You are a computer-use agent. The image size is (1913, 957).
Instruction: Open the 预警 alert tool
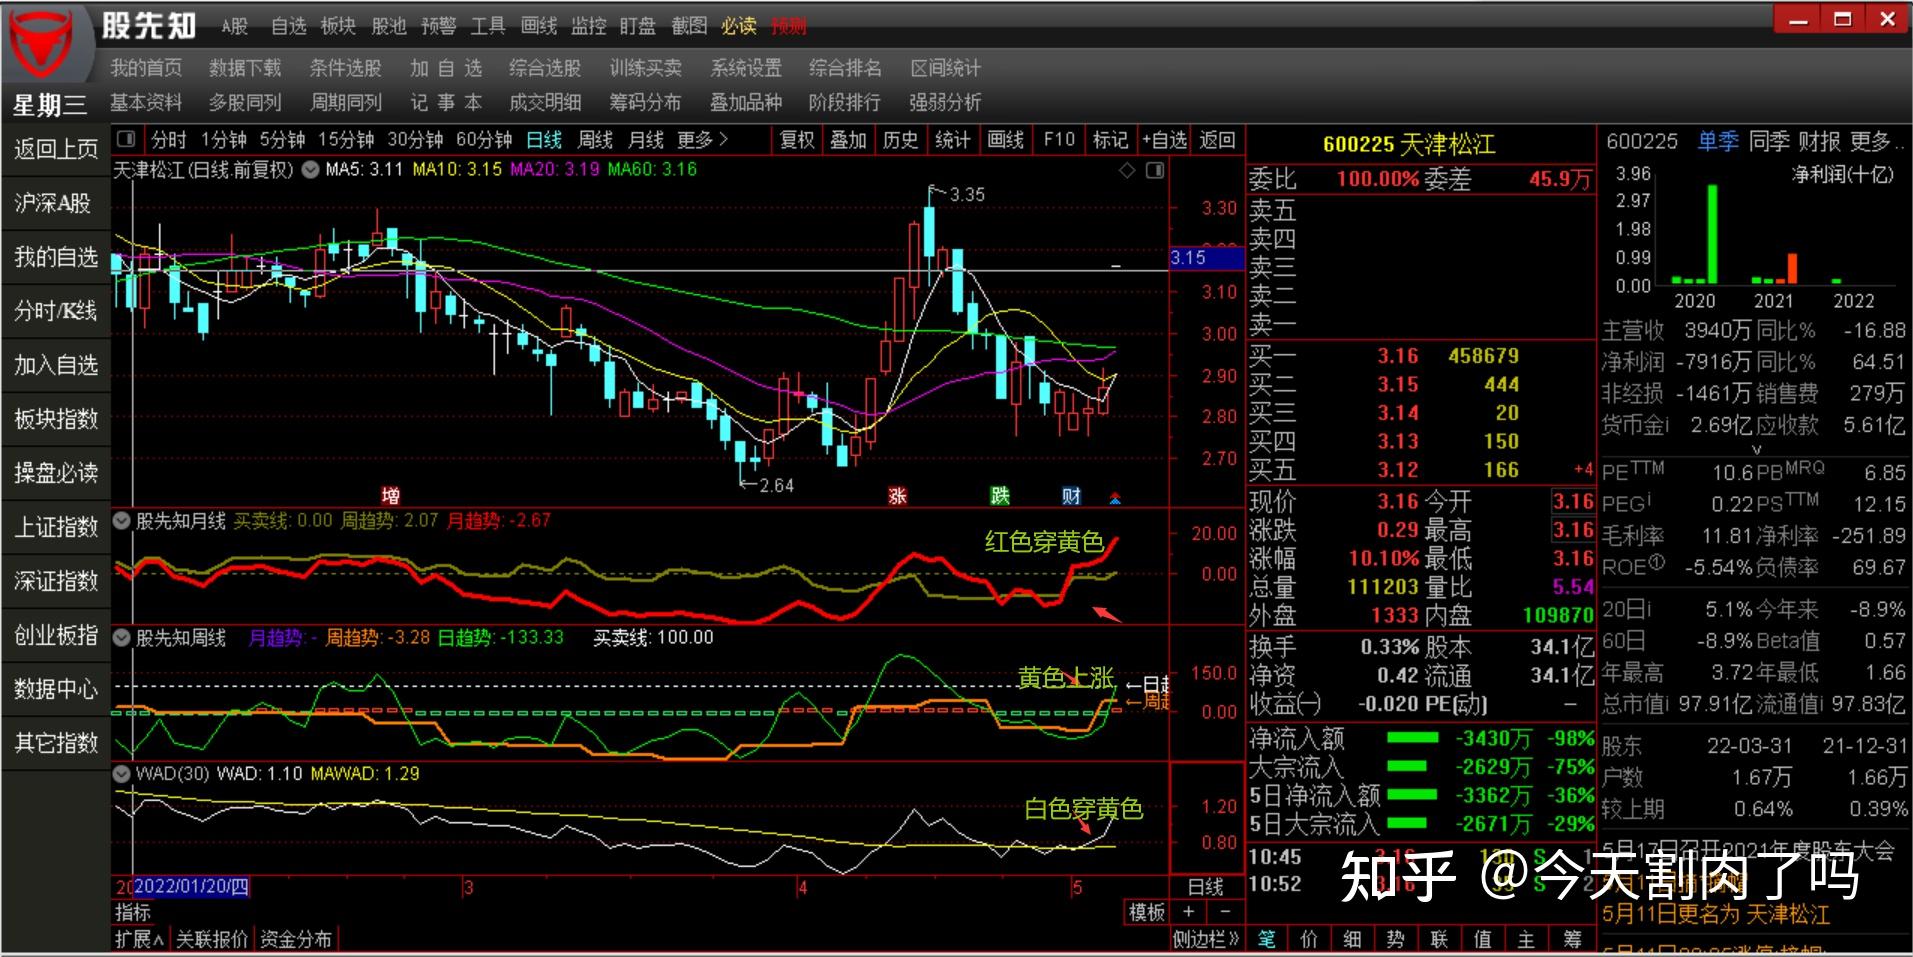click(x=438, y=26)
